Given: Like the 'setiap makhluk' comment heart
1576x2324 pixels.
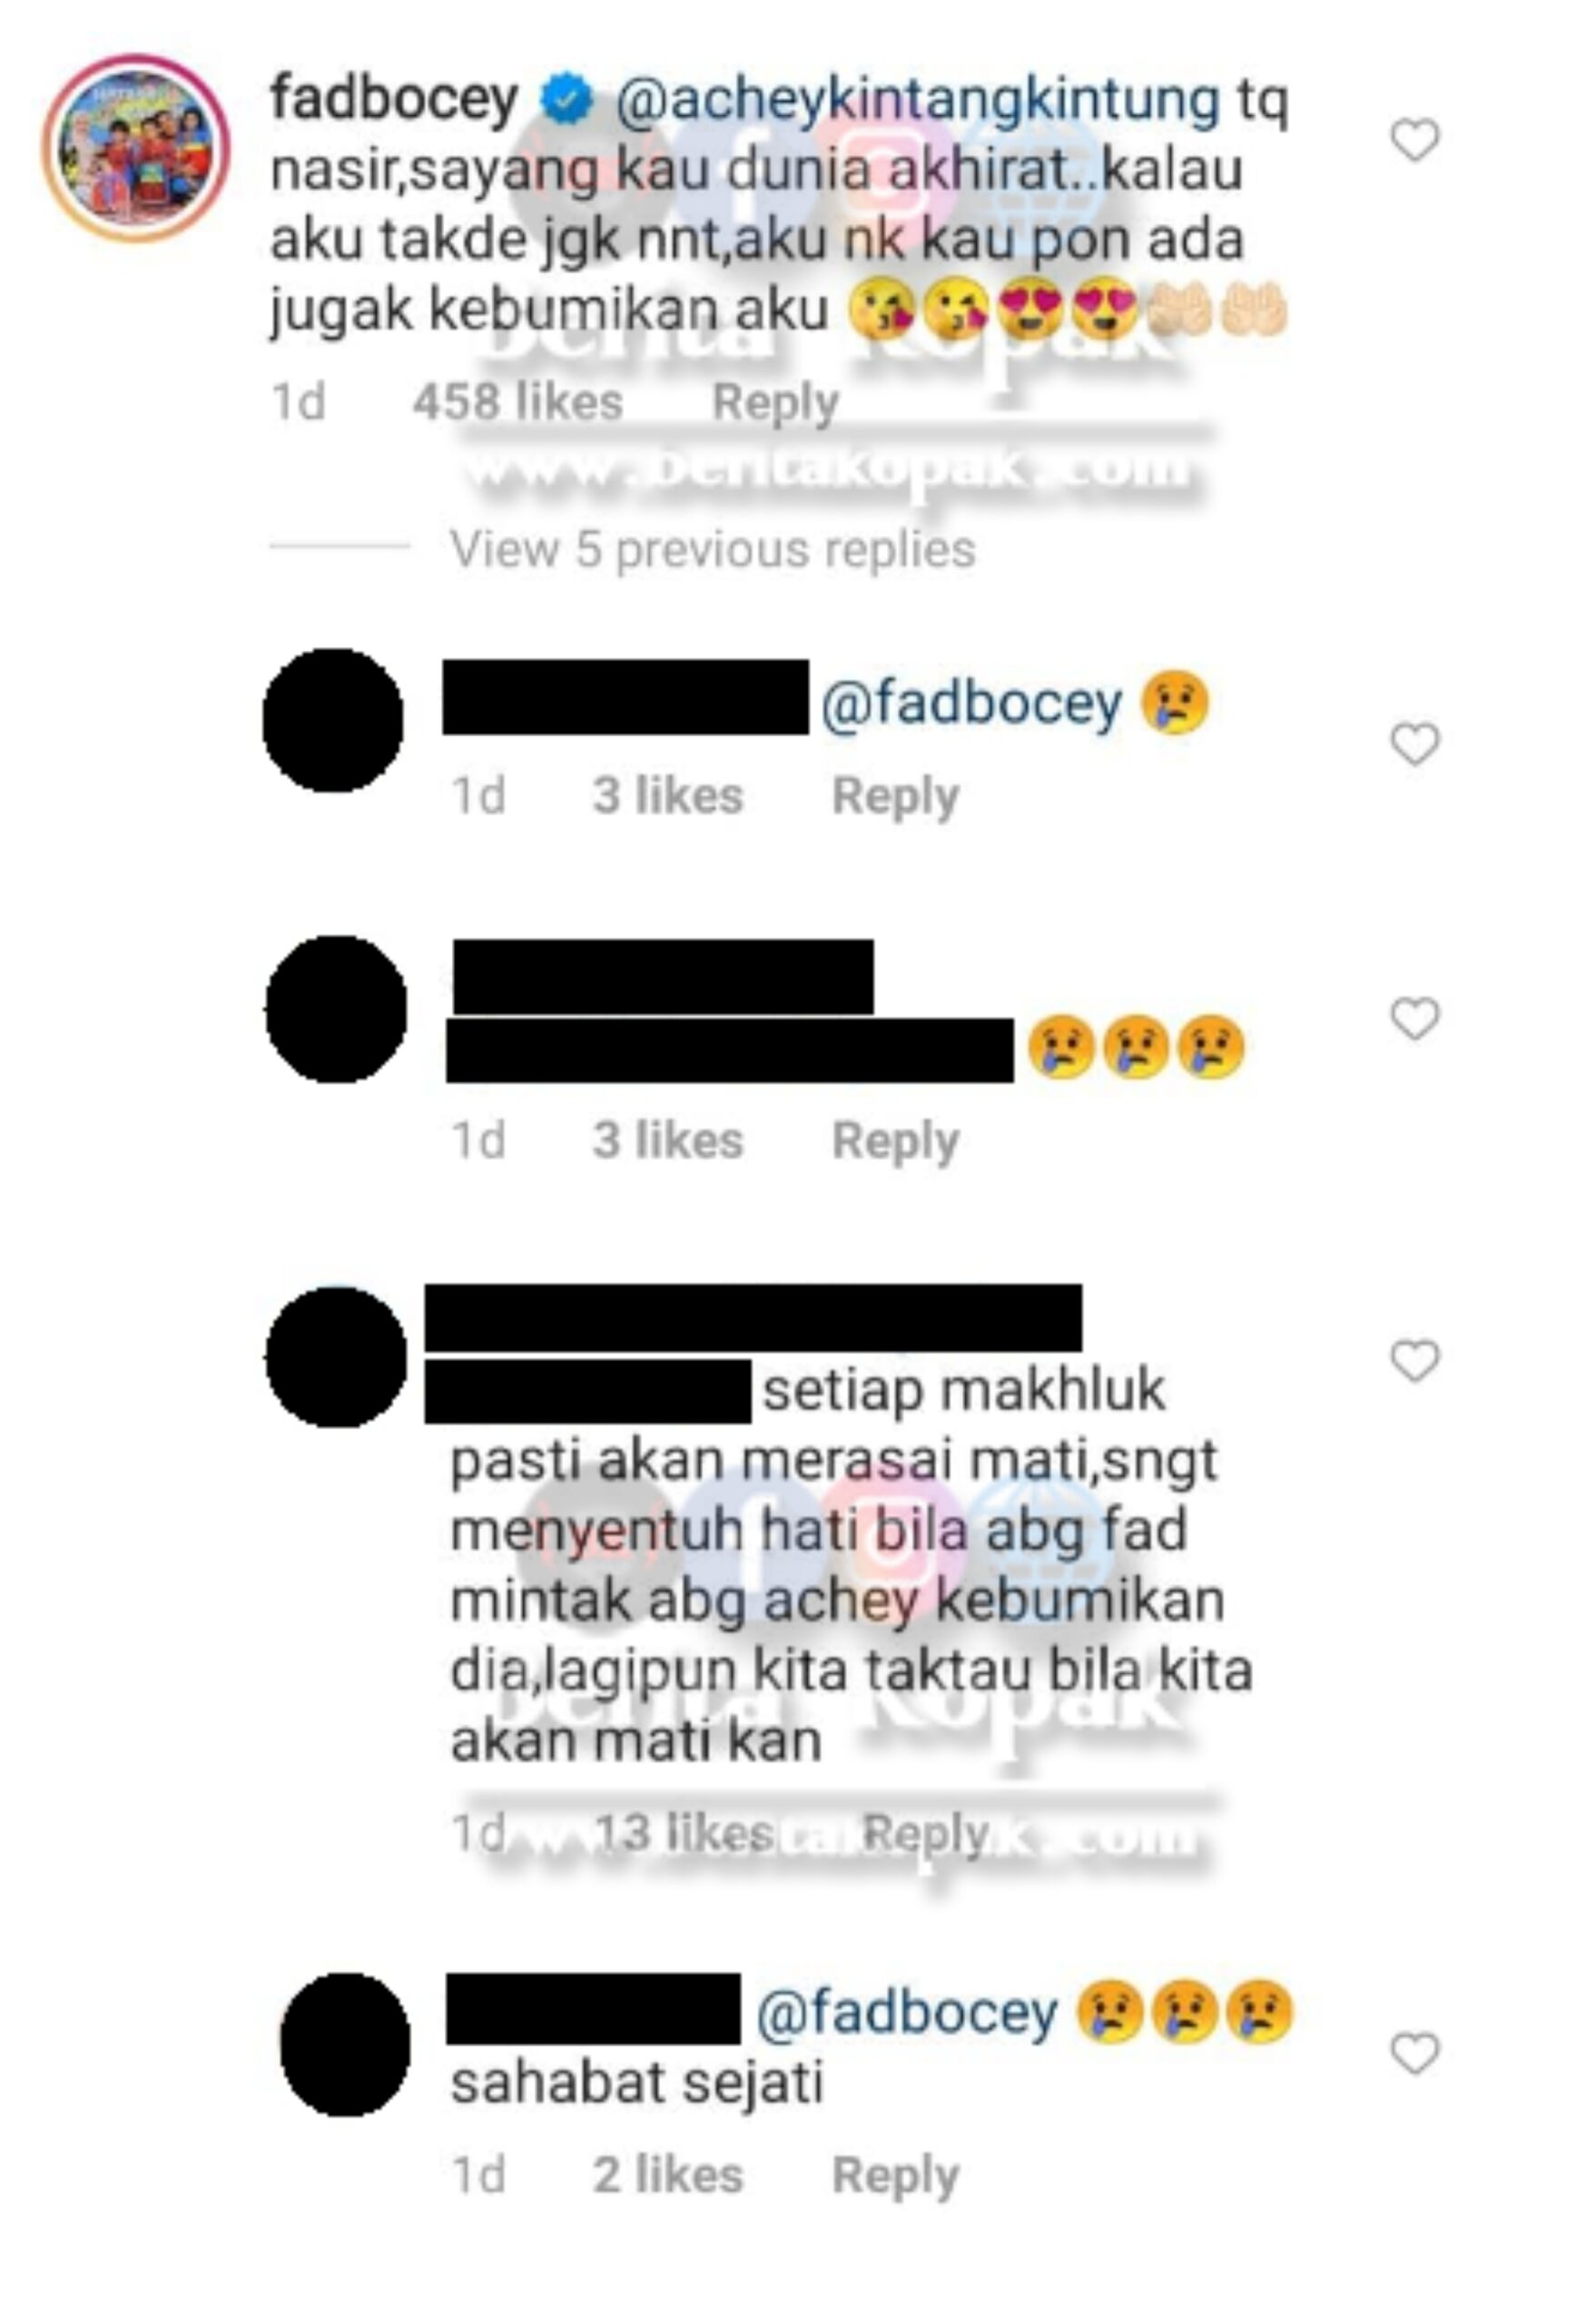Looking at the screenshot, I should (1415, 1360).
